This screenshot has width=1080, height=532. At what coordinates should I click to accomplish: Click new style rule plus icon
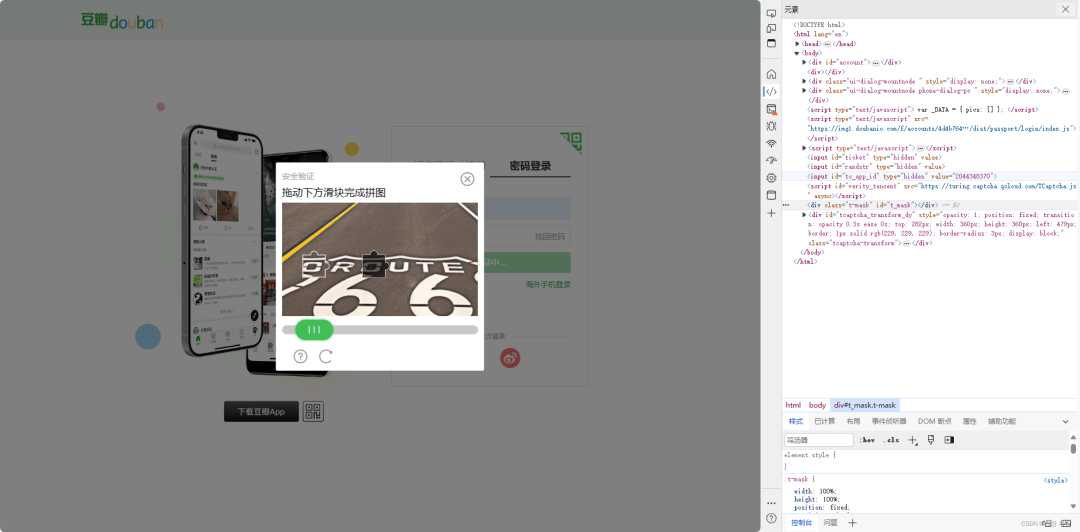913,440
